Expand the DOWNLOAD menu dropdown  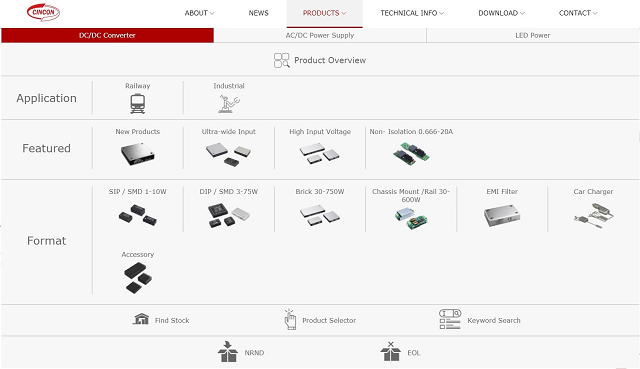pyautogui.click(x=501, y=13)
